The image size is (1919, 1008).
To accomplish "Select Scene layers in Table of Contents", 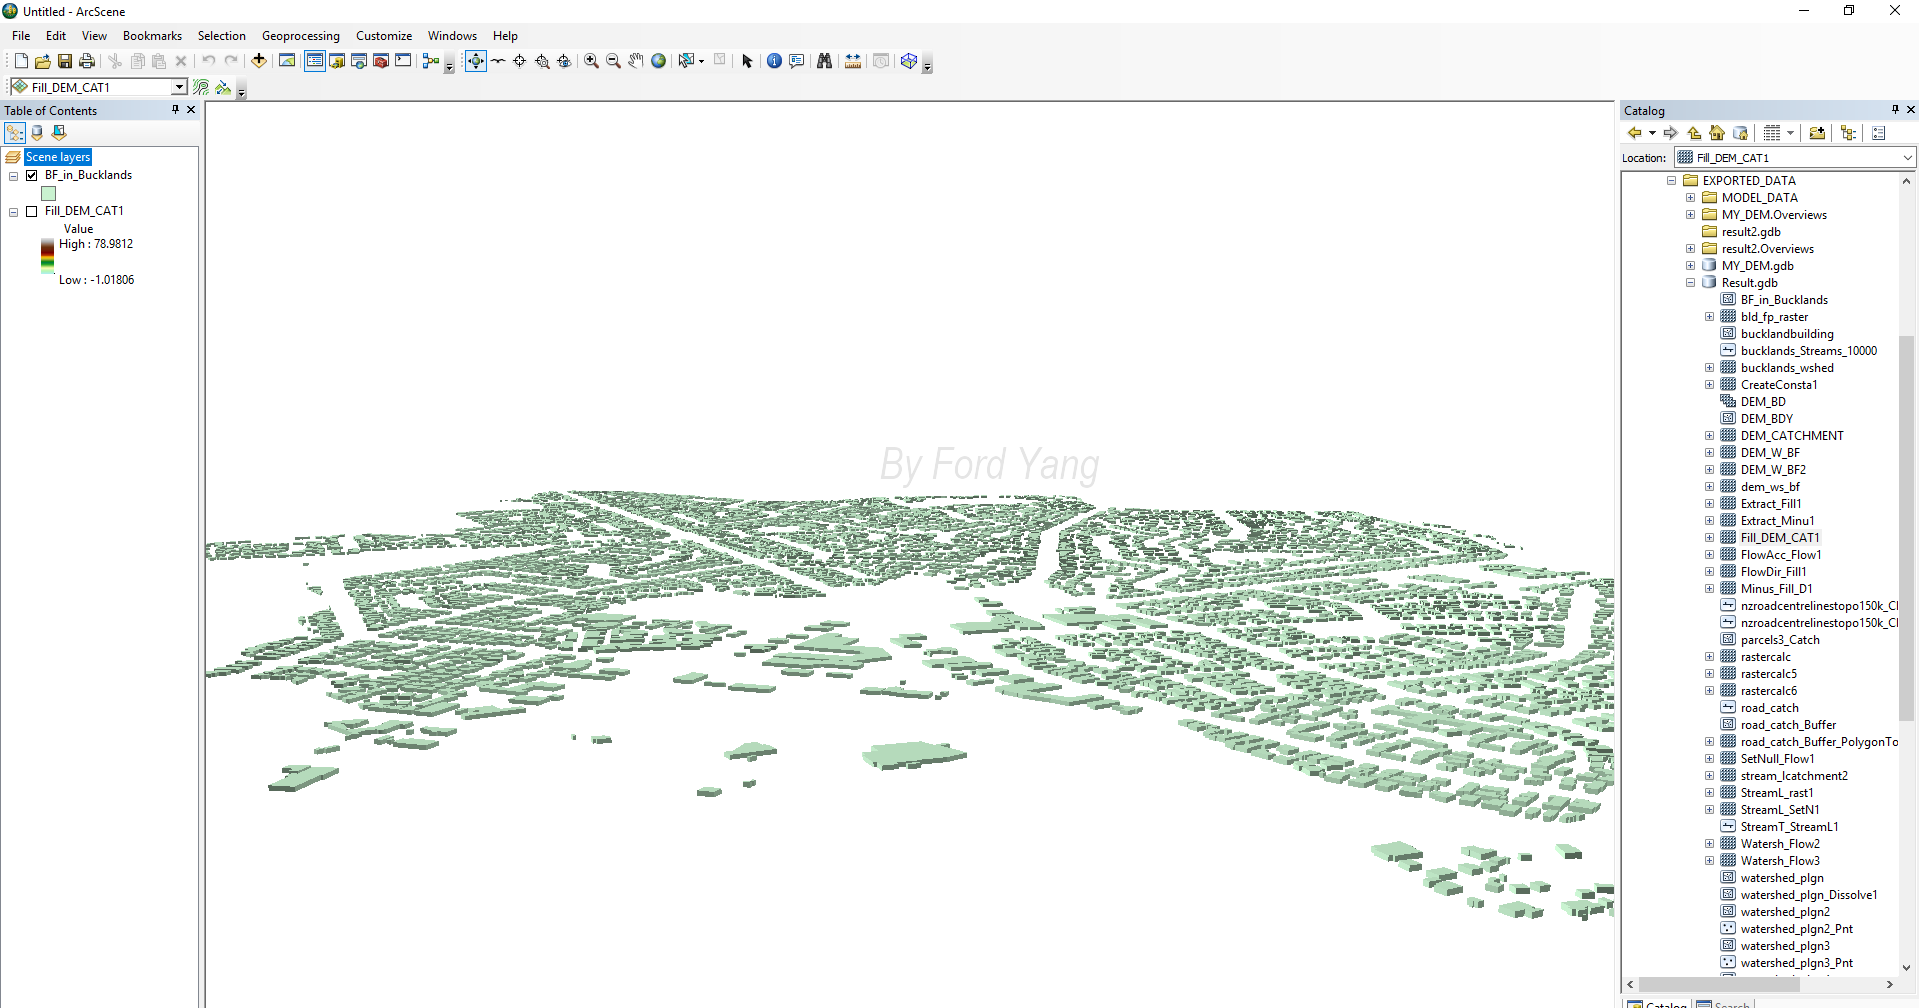I will point(58,157).
